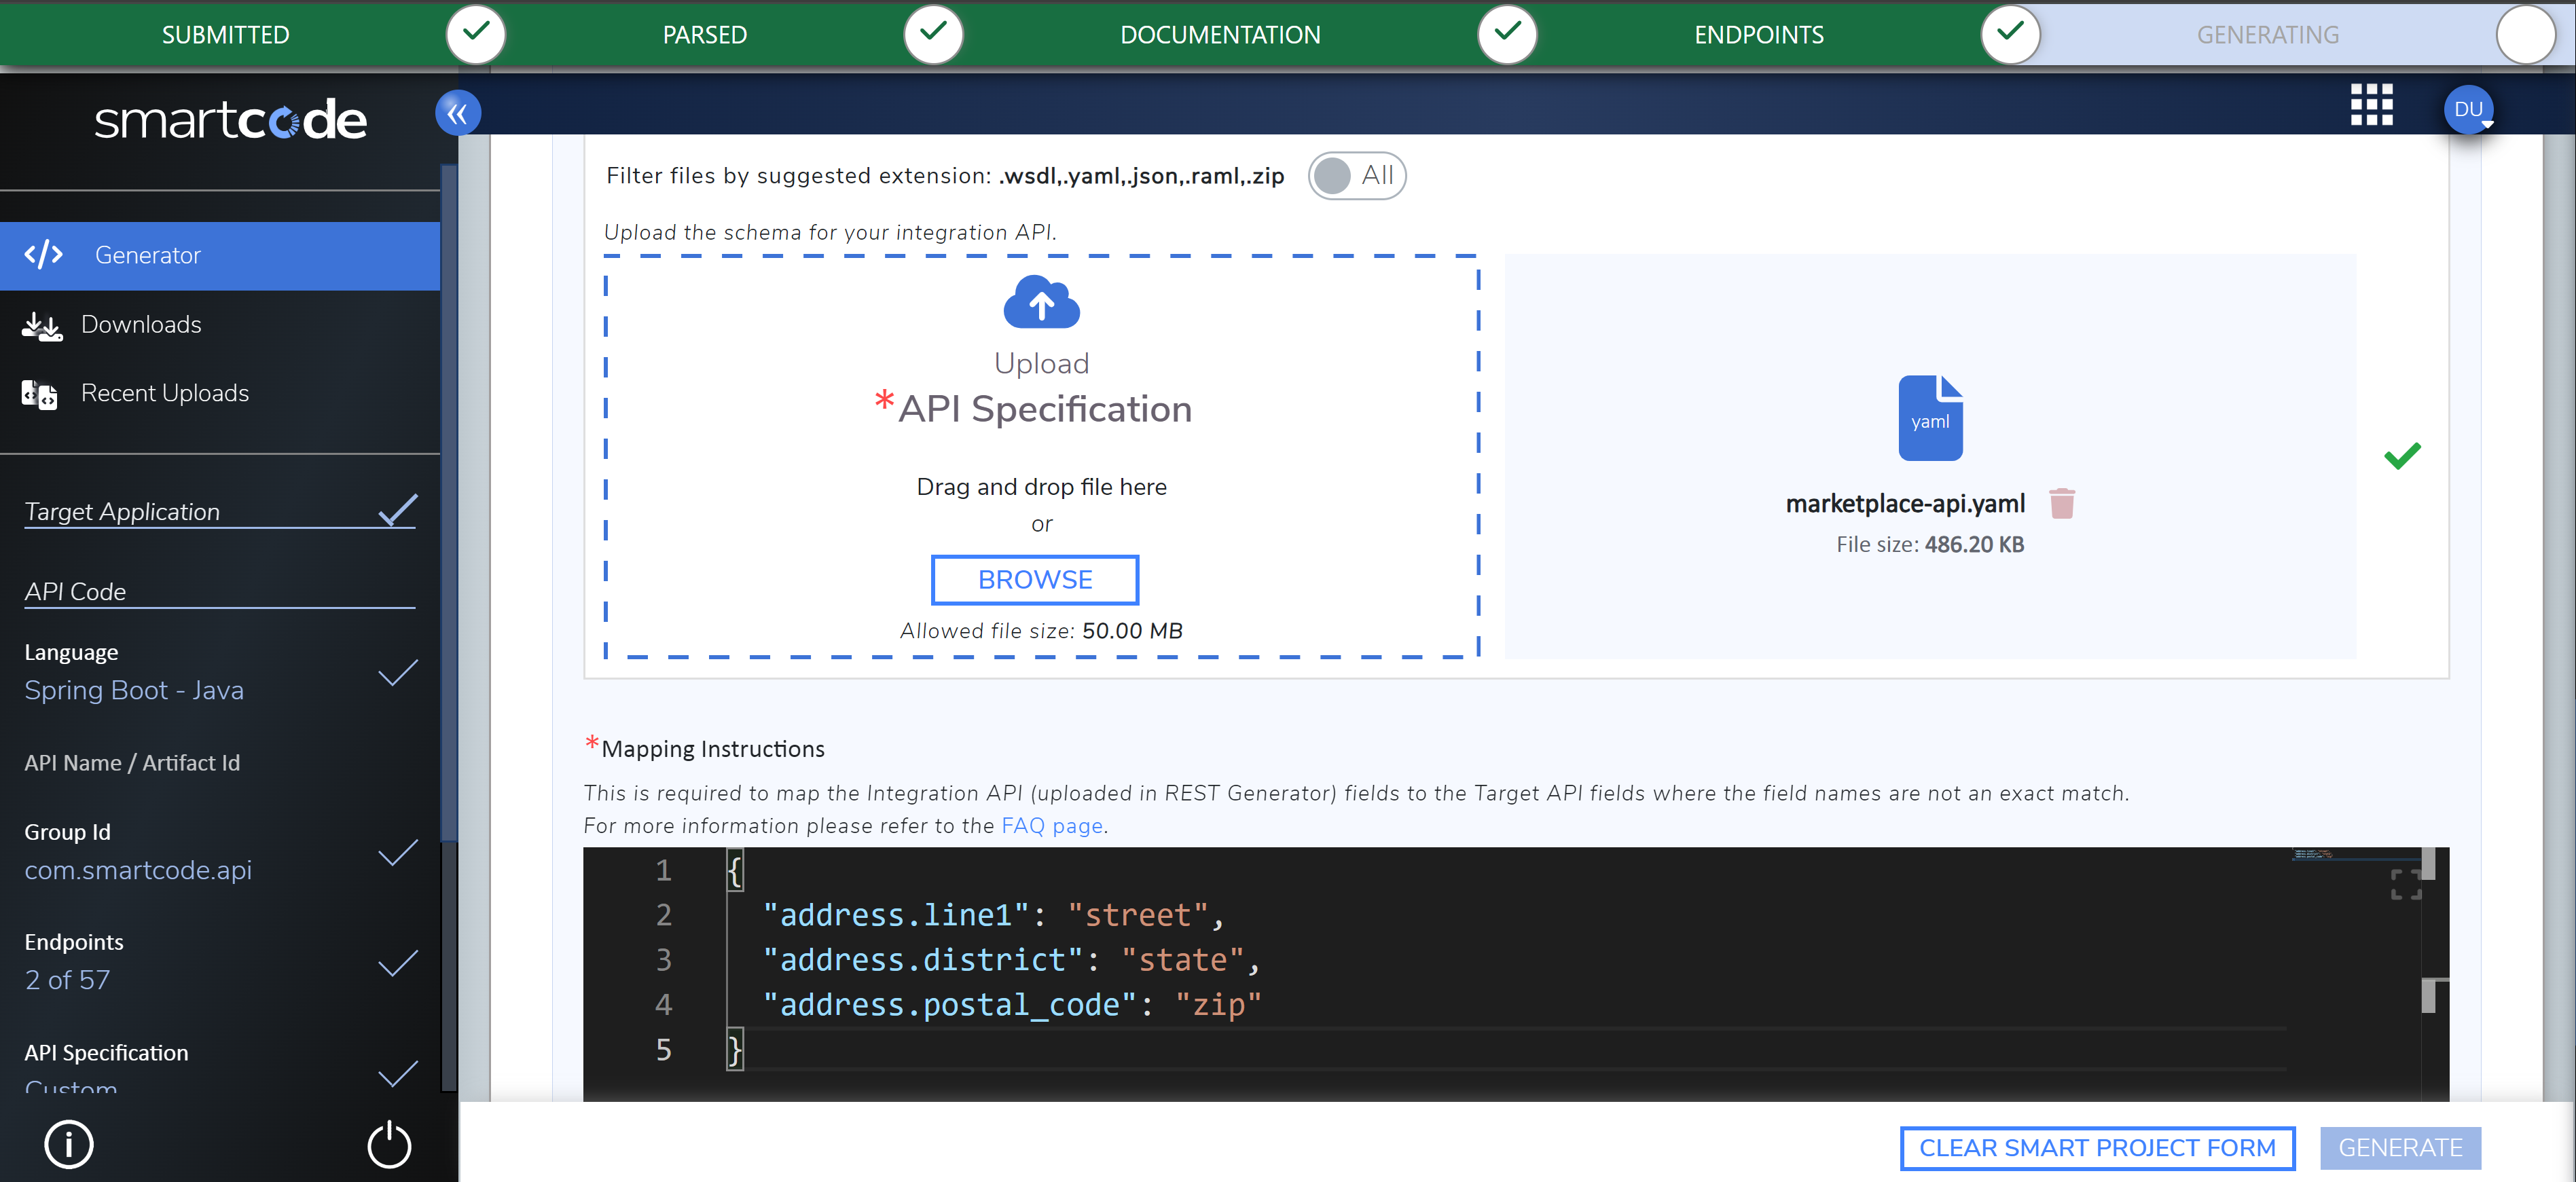Click the Target Application checkmark
The image size is (2576, 1182).
(398, 509)
